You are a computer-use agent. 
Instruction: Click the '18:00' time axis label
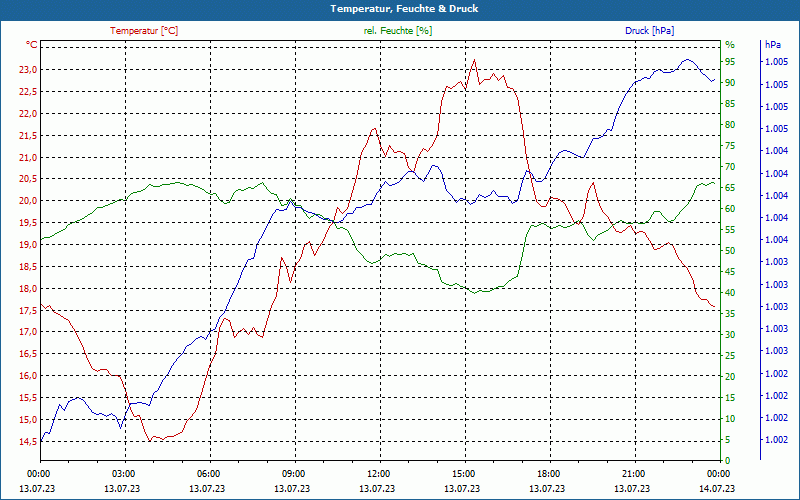548,474
